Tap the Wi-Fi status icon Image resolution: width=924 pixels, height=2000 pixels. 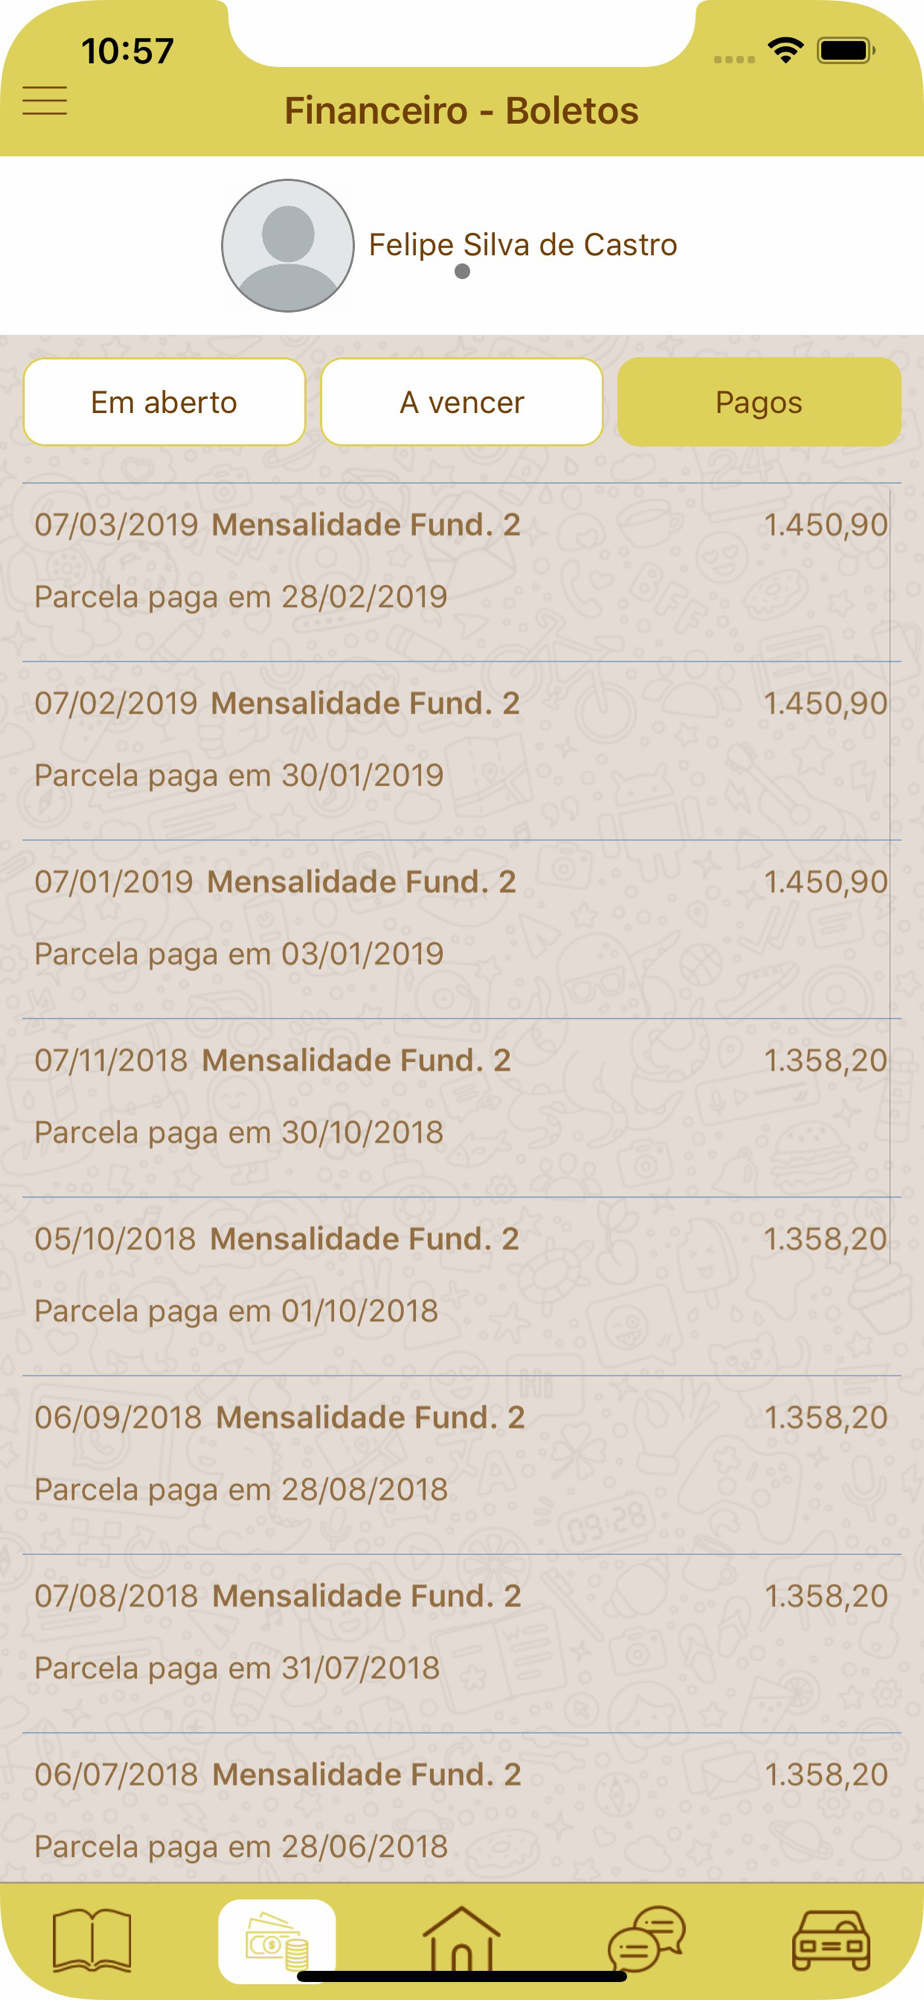pos(786,50)
